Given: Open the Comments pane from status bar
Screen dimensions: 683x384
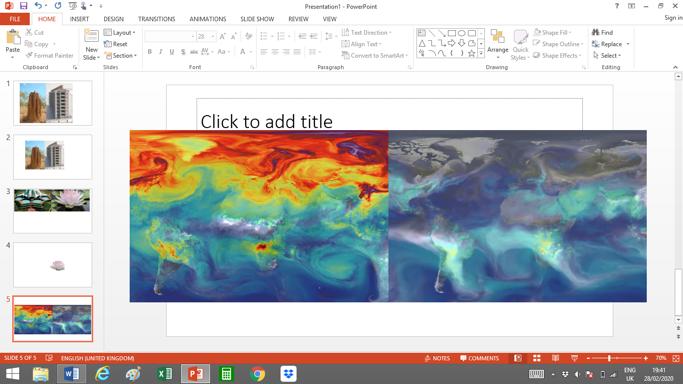Looking at the screenshot, I should click(x=479, y=358).
